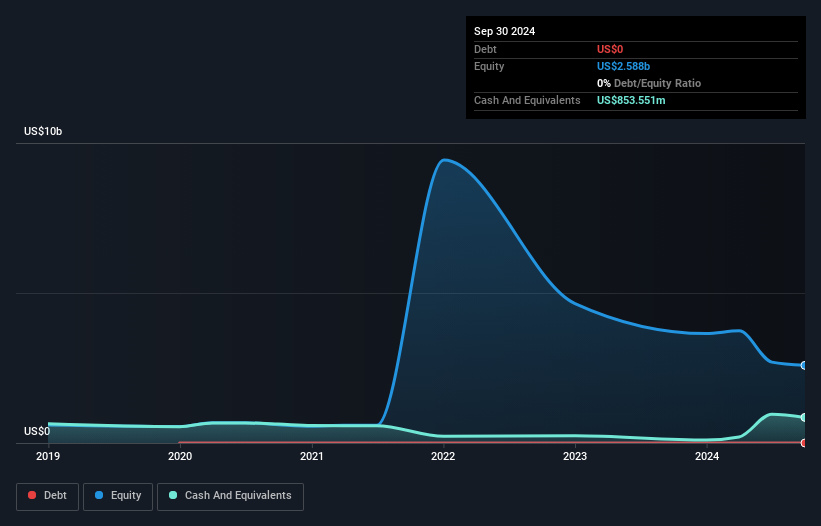
Task: Select the 2021 x-axis label
Action: click(x=312, y=456)
